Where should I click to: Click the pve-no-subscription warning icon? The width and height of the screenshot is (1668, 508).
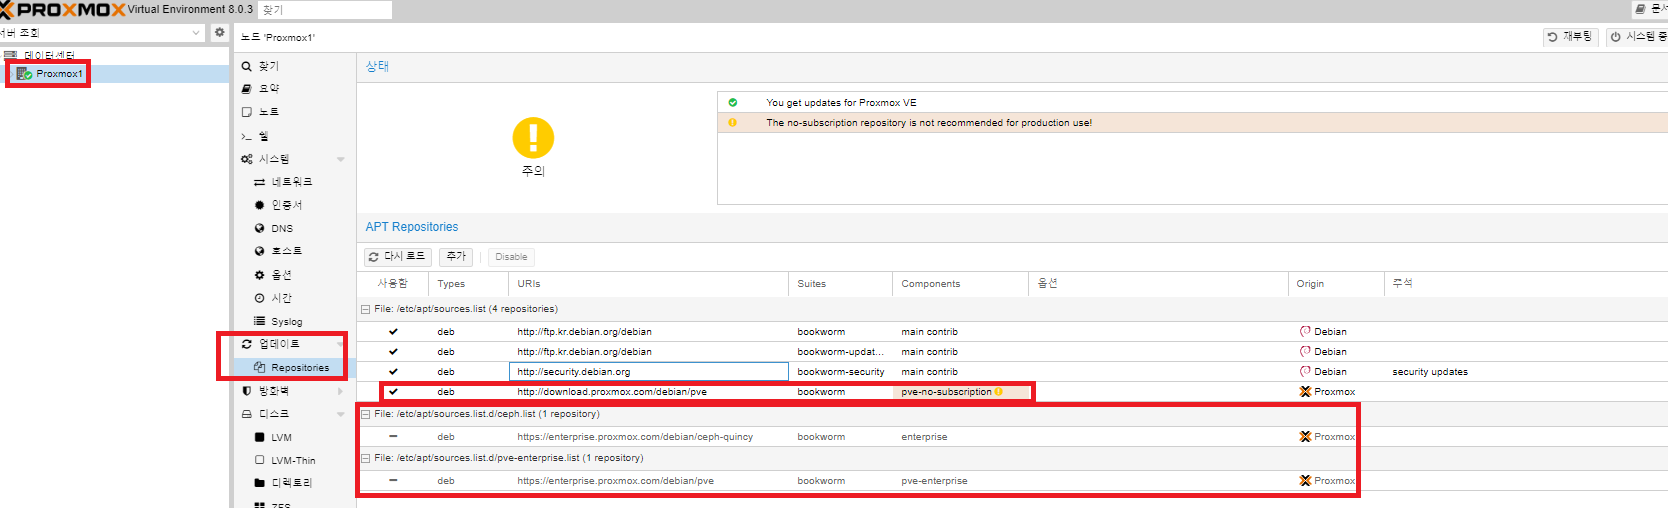coord(998,392)
